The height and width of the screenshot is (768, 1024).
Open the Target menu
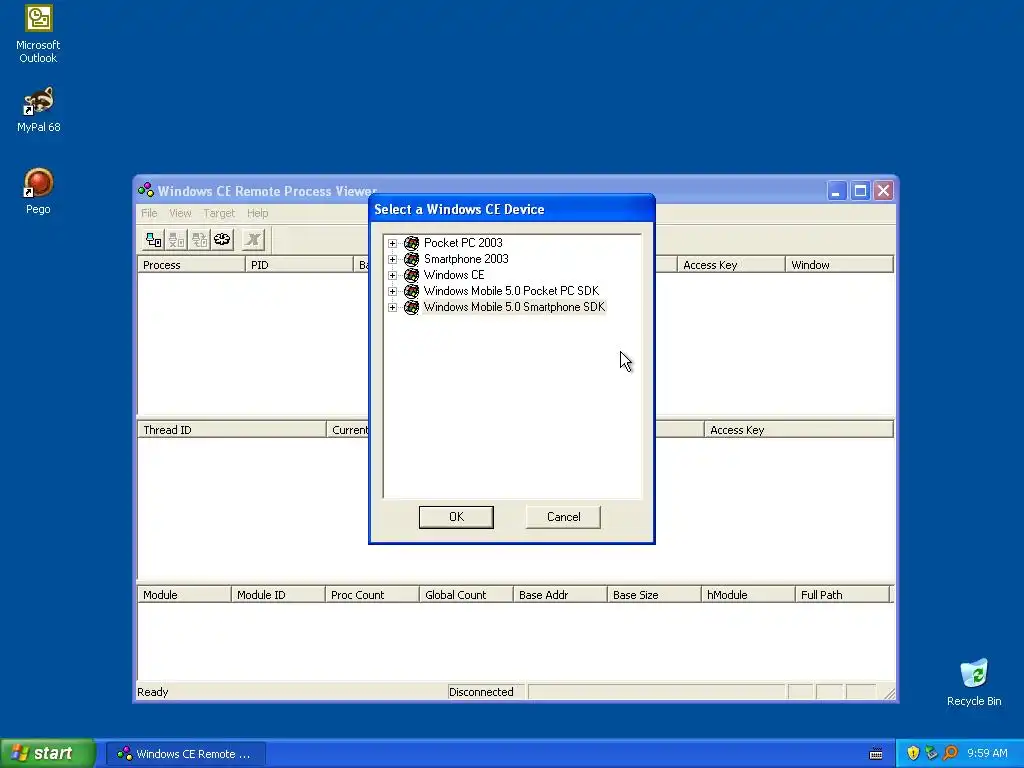point(219,213)
